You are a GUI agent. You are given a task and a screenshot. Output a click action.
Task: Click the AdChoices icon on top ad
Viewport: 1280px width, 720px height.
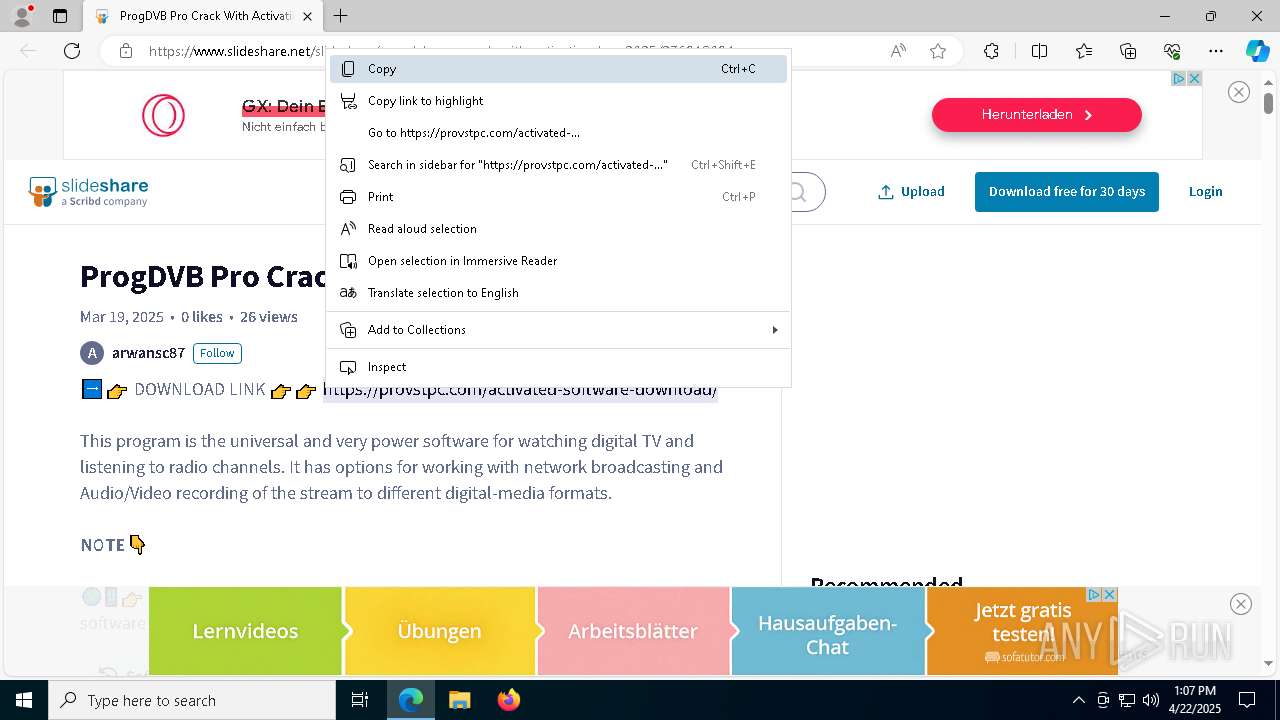click(1179, 79)
